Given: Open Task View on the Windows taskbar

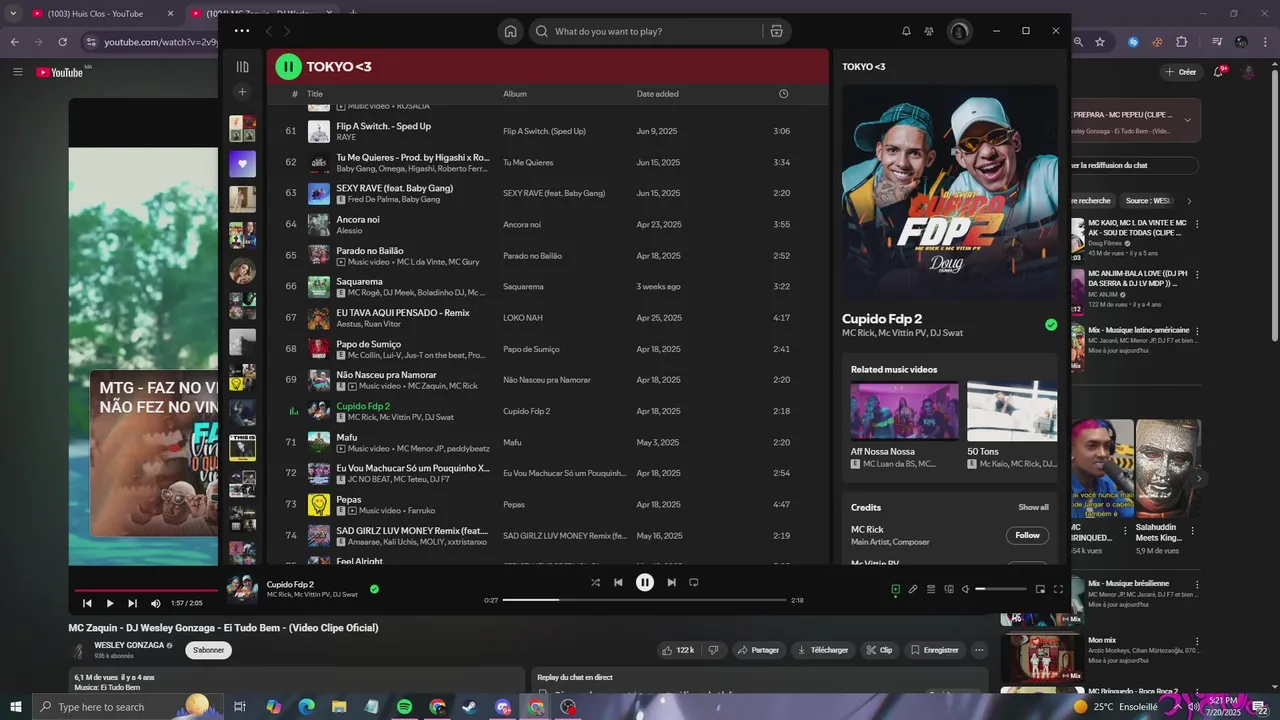Looking at the screenshot, I should (x=239, y=707).
